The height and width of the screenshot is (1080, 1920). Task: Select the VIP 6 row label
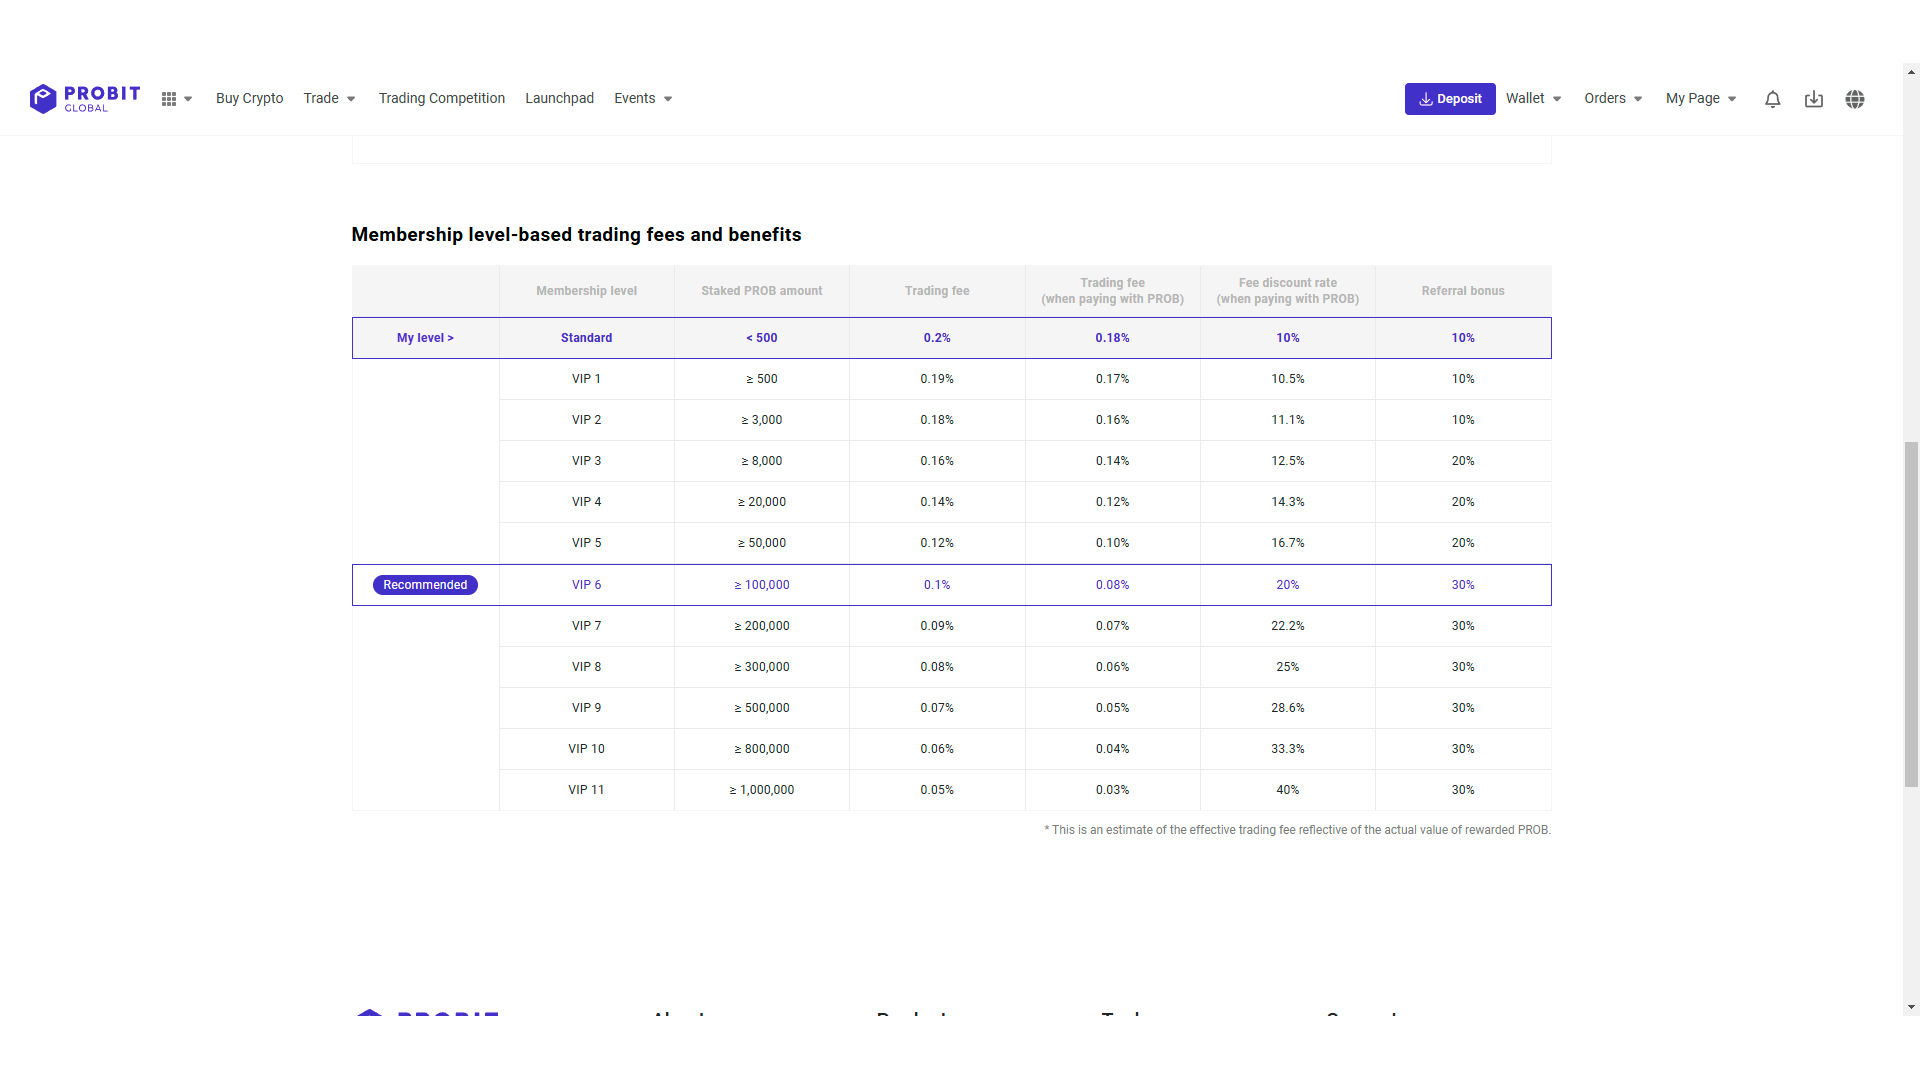coord(587,585)
